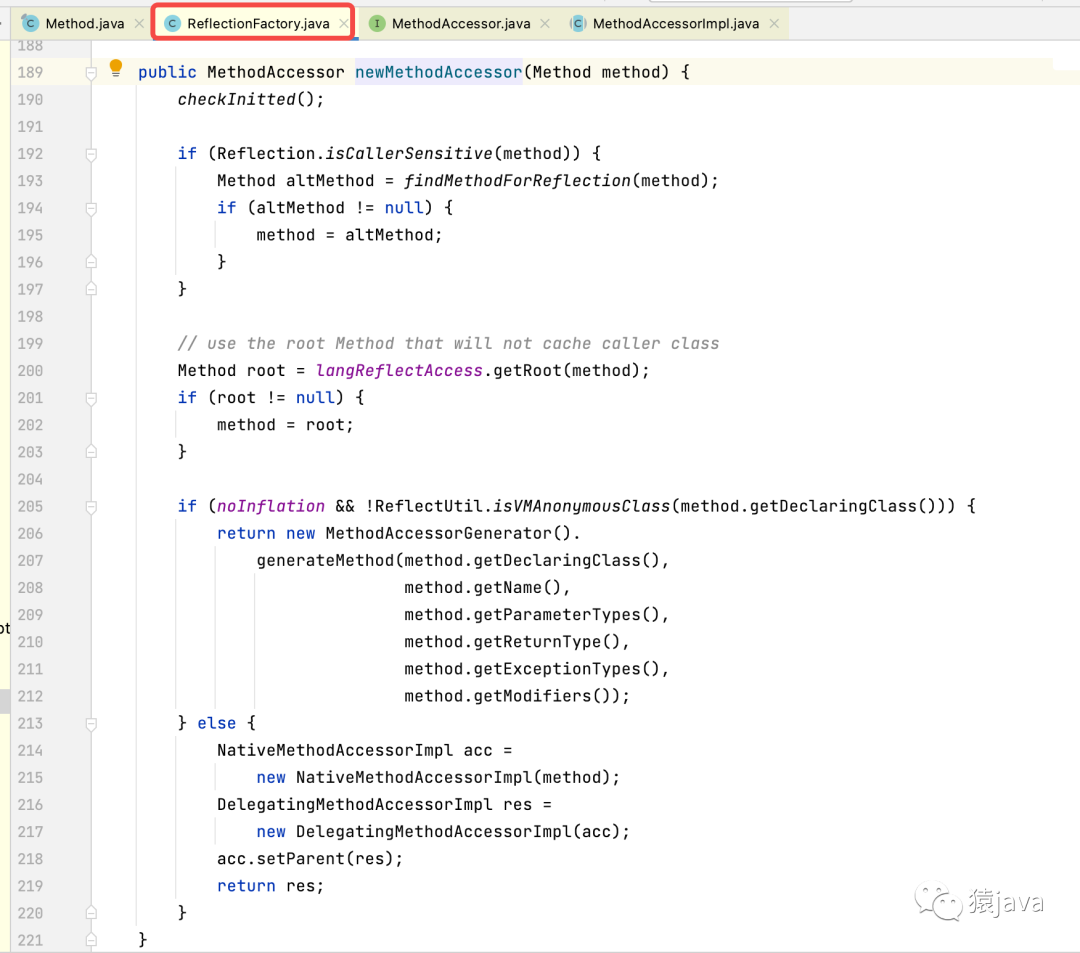Click 'method = altMethod;' statement
The height and width of the screenshot is (953, 1080).
click(349, 235)
